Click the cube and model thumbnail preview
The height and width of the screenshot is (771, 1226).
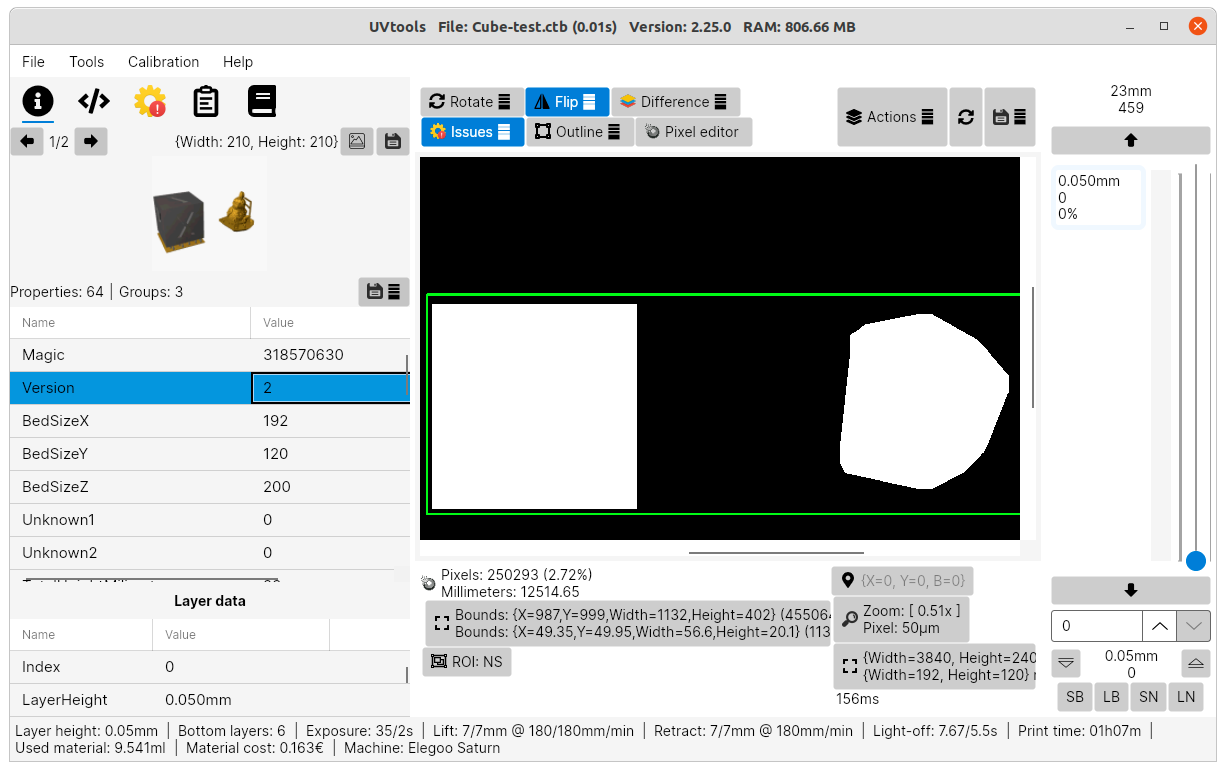tap(209, 215)
